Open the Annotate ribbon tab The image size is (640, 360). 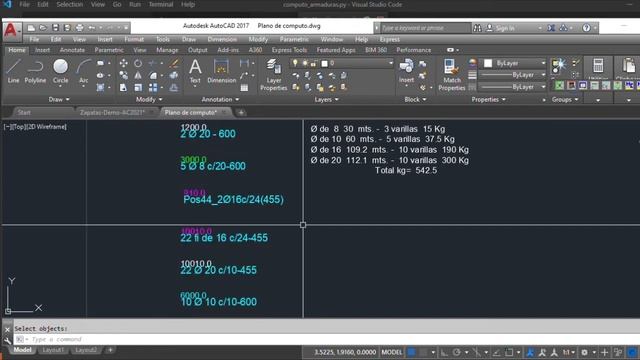click(x=72, y=50)
